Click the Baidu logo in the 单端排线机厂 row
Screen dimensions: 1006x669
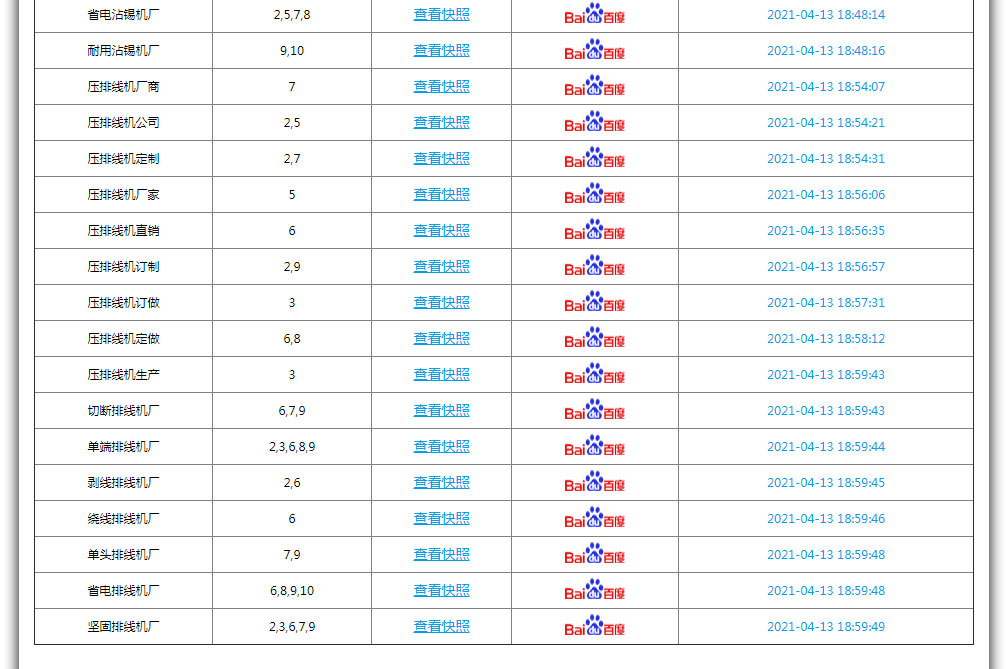tap(594, 446)
